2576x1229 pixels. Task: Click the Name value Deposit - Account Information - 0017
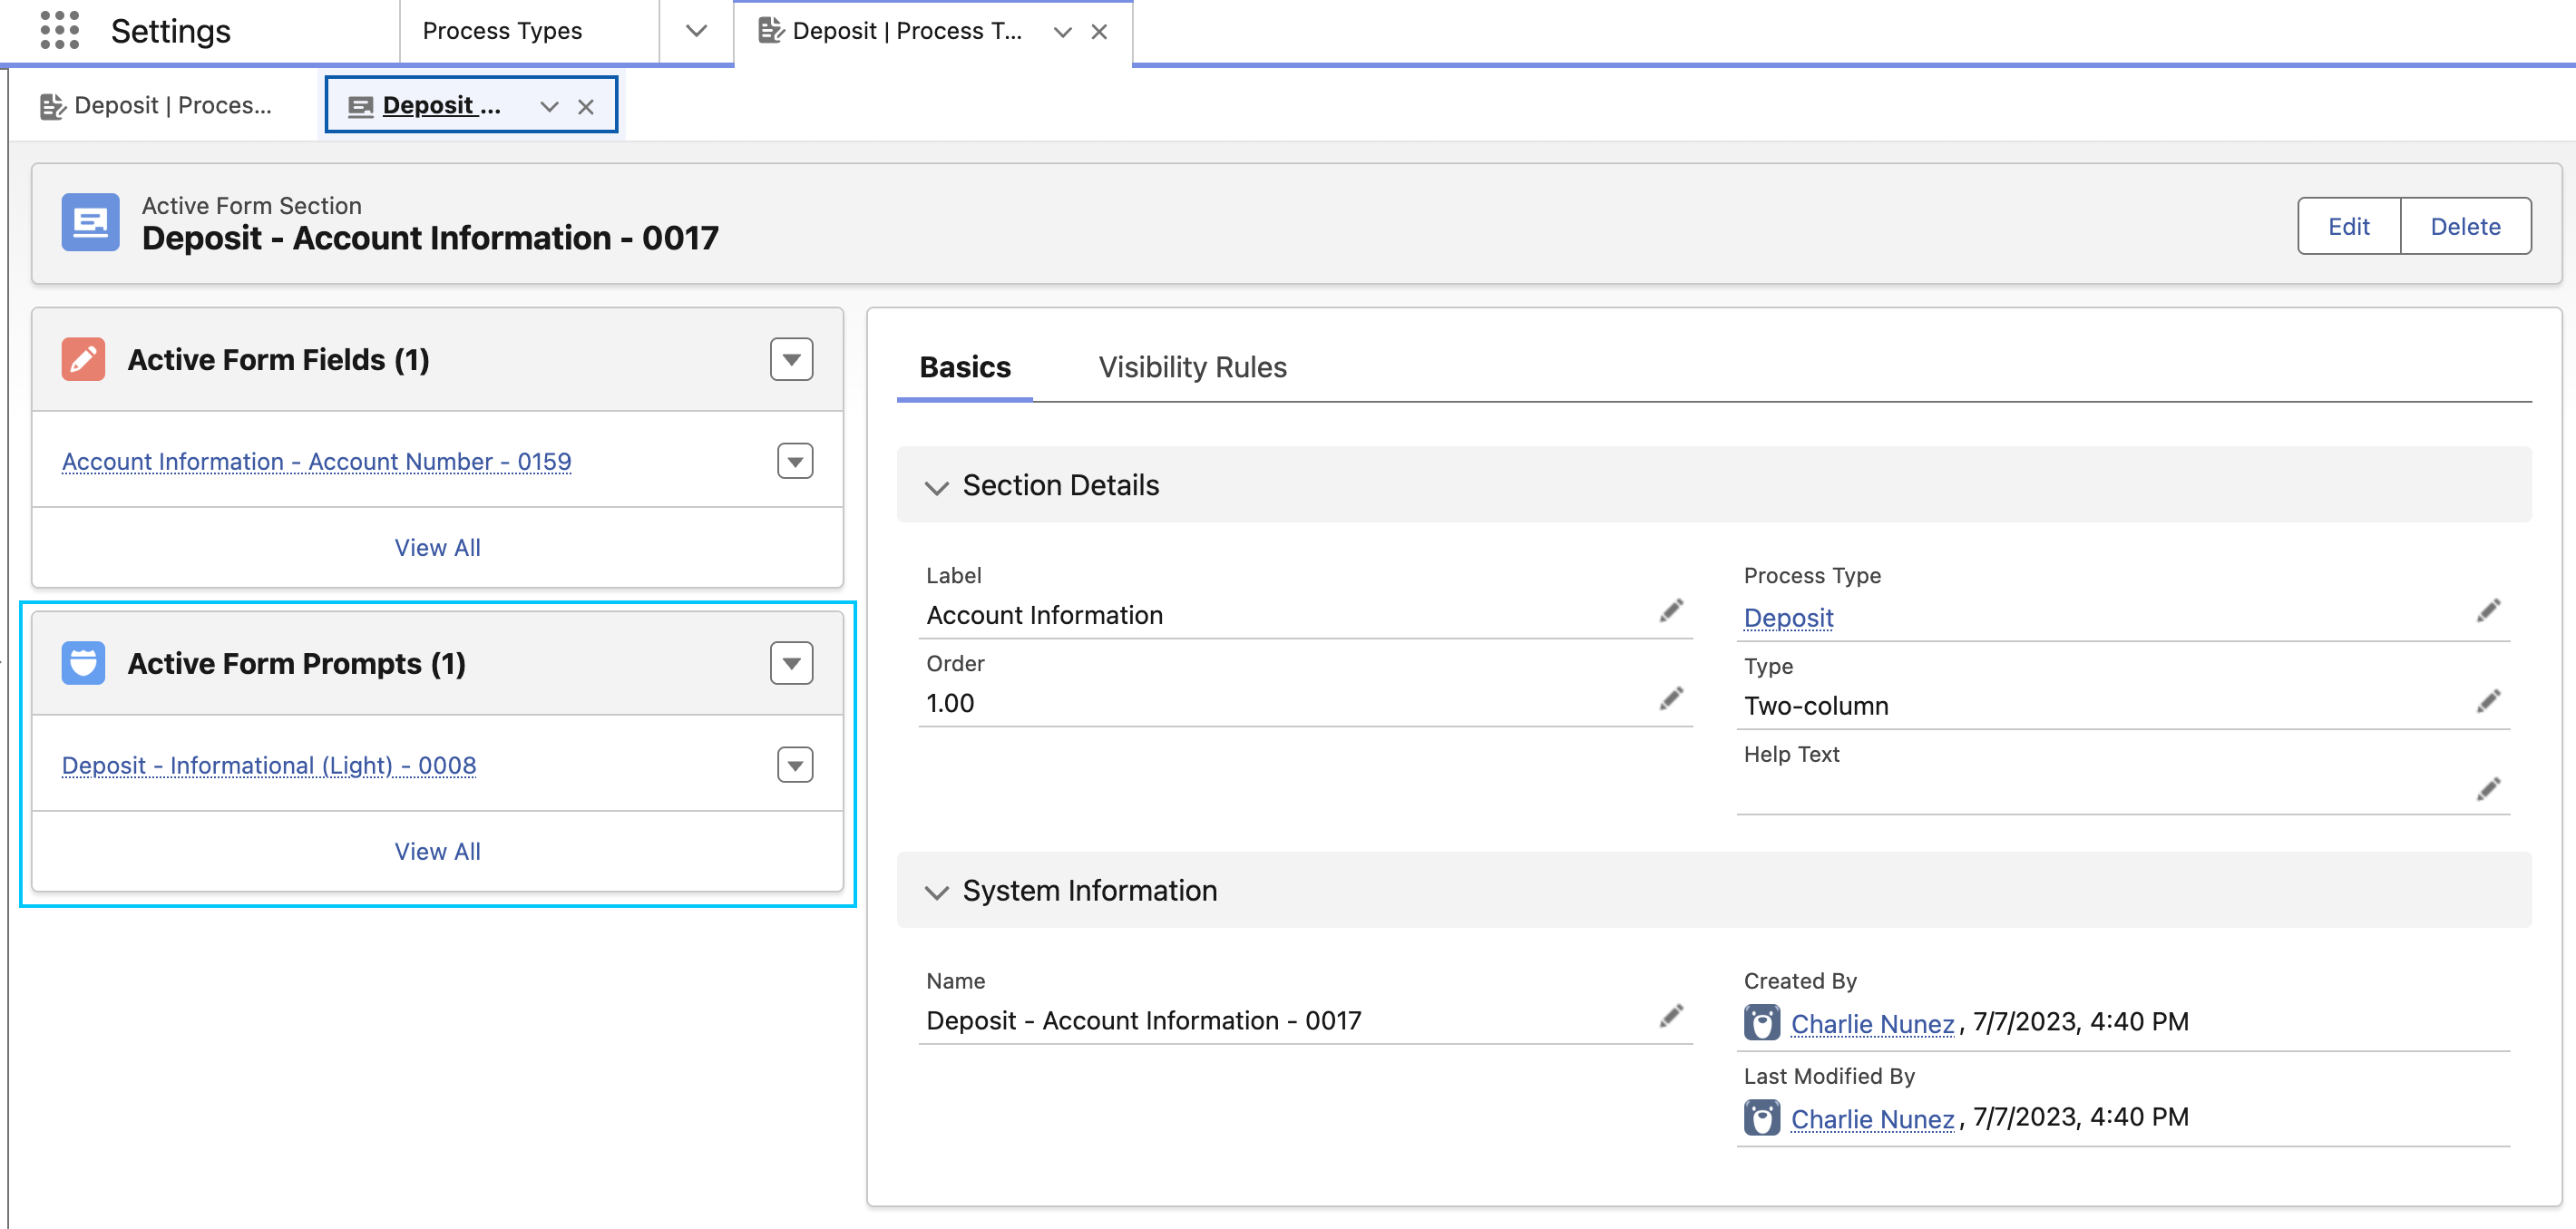click(1143, 1020)
